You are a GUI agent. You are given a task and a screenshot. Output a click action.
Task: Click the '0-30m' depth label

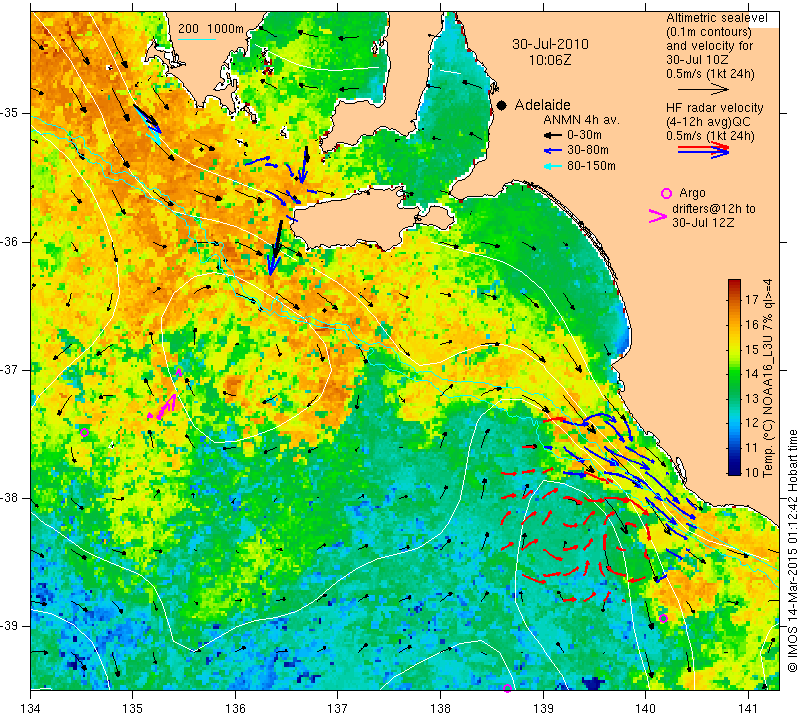(x=584, y=135)
